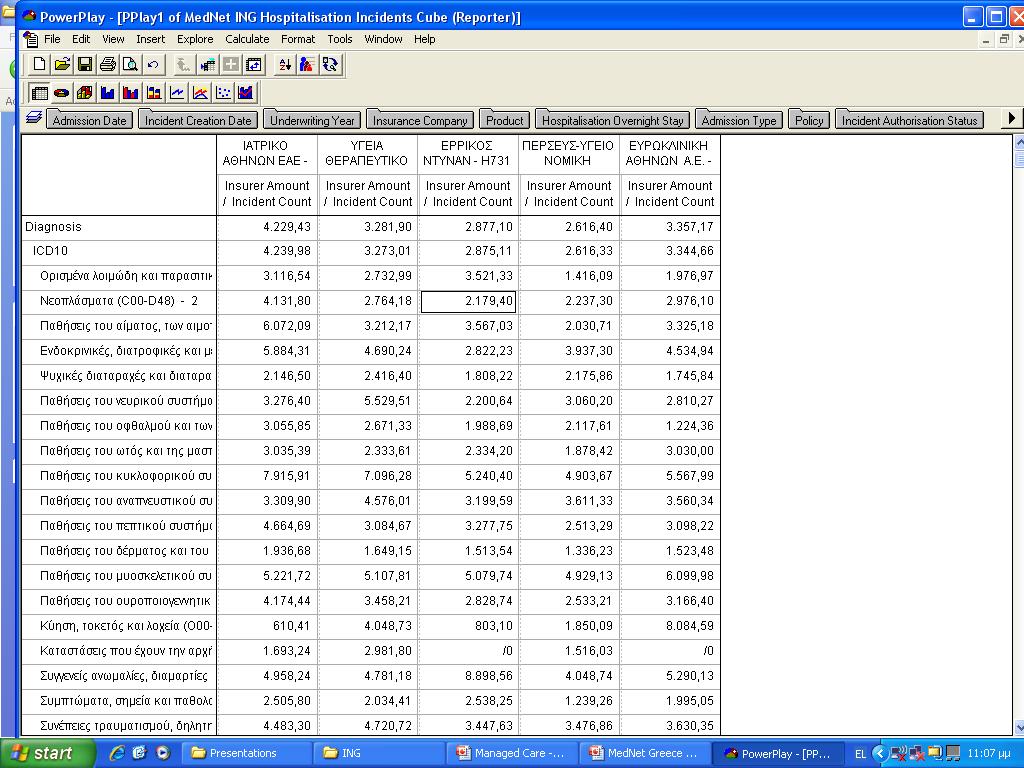1024x768 pixels.
Task: Open the Incident Creation Date dimension folder
Action: [198, 120]
